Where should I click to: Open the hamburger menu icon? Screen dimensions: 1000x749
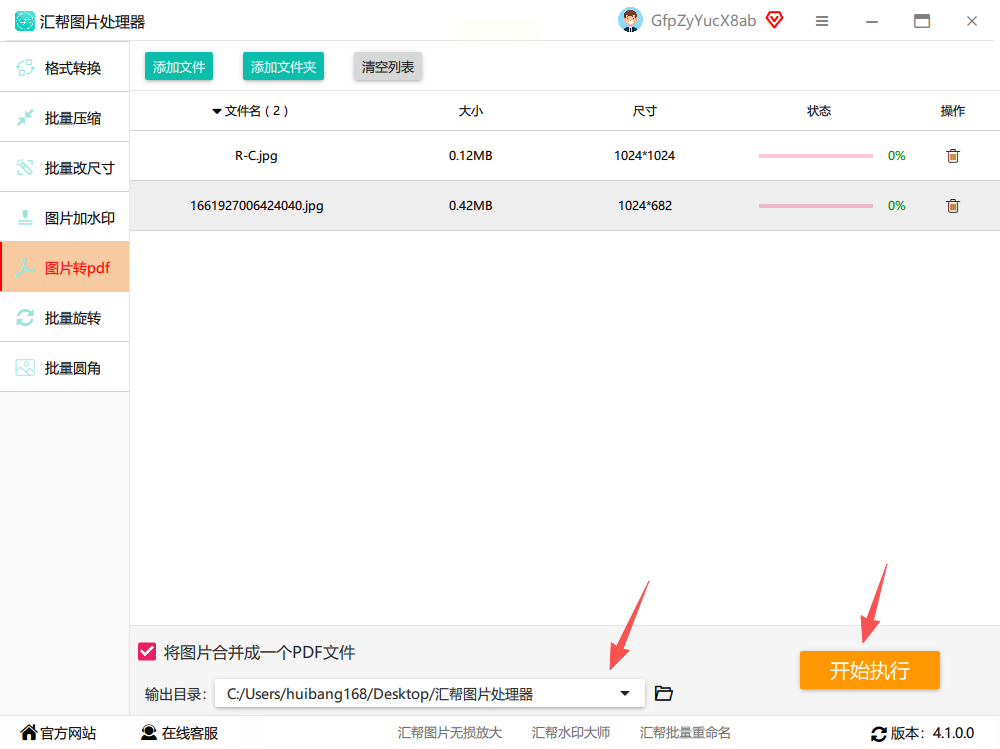click(x=822, y=21)
